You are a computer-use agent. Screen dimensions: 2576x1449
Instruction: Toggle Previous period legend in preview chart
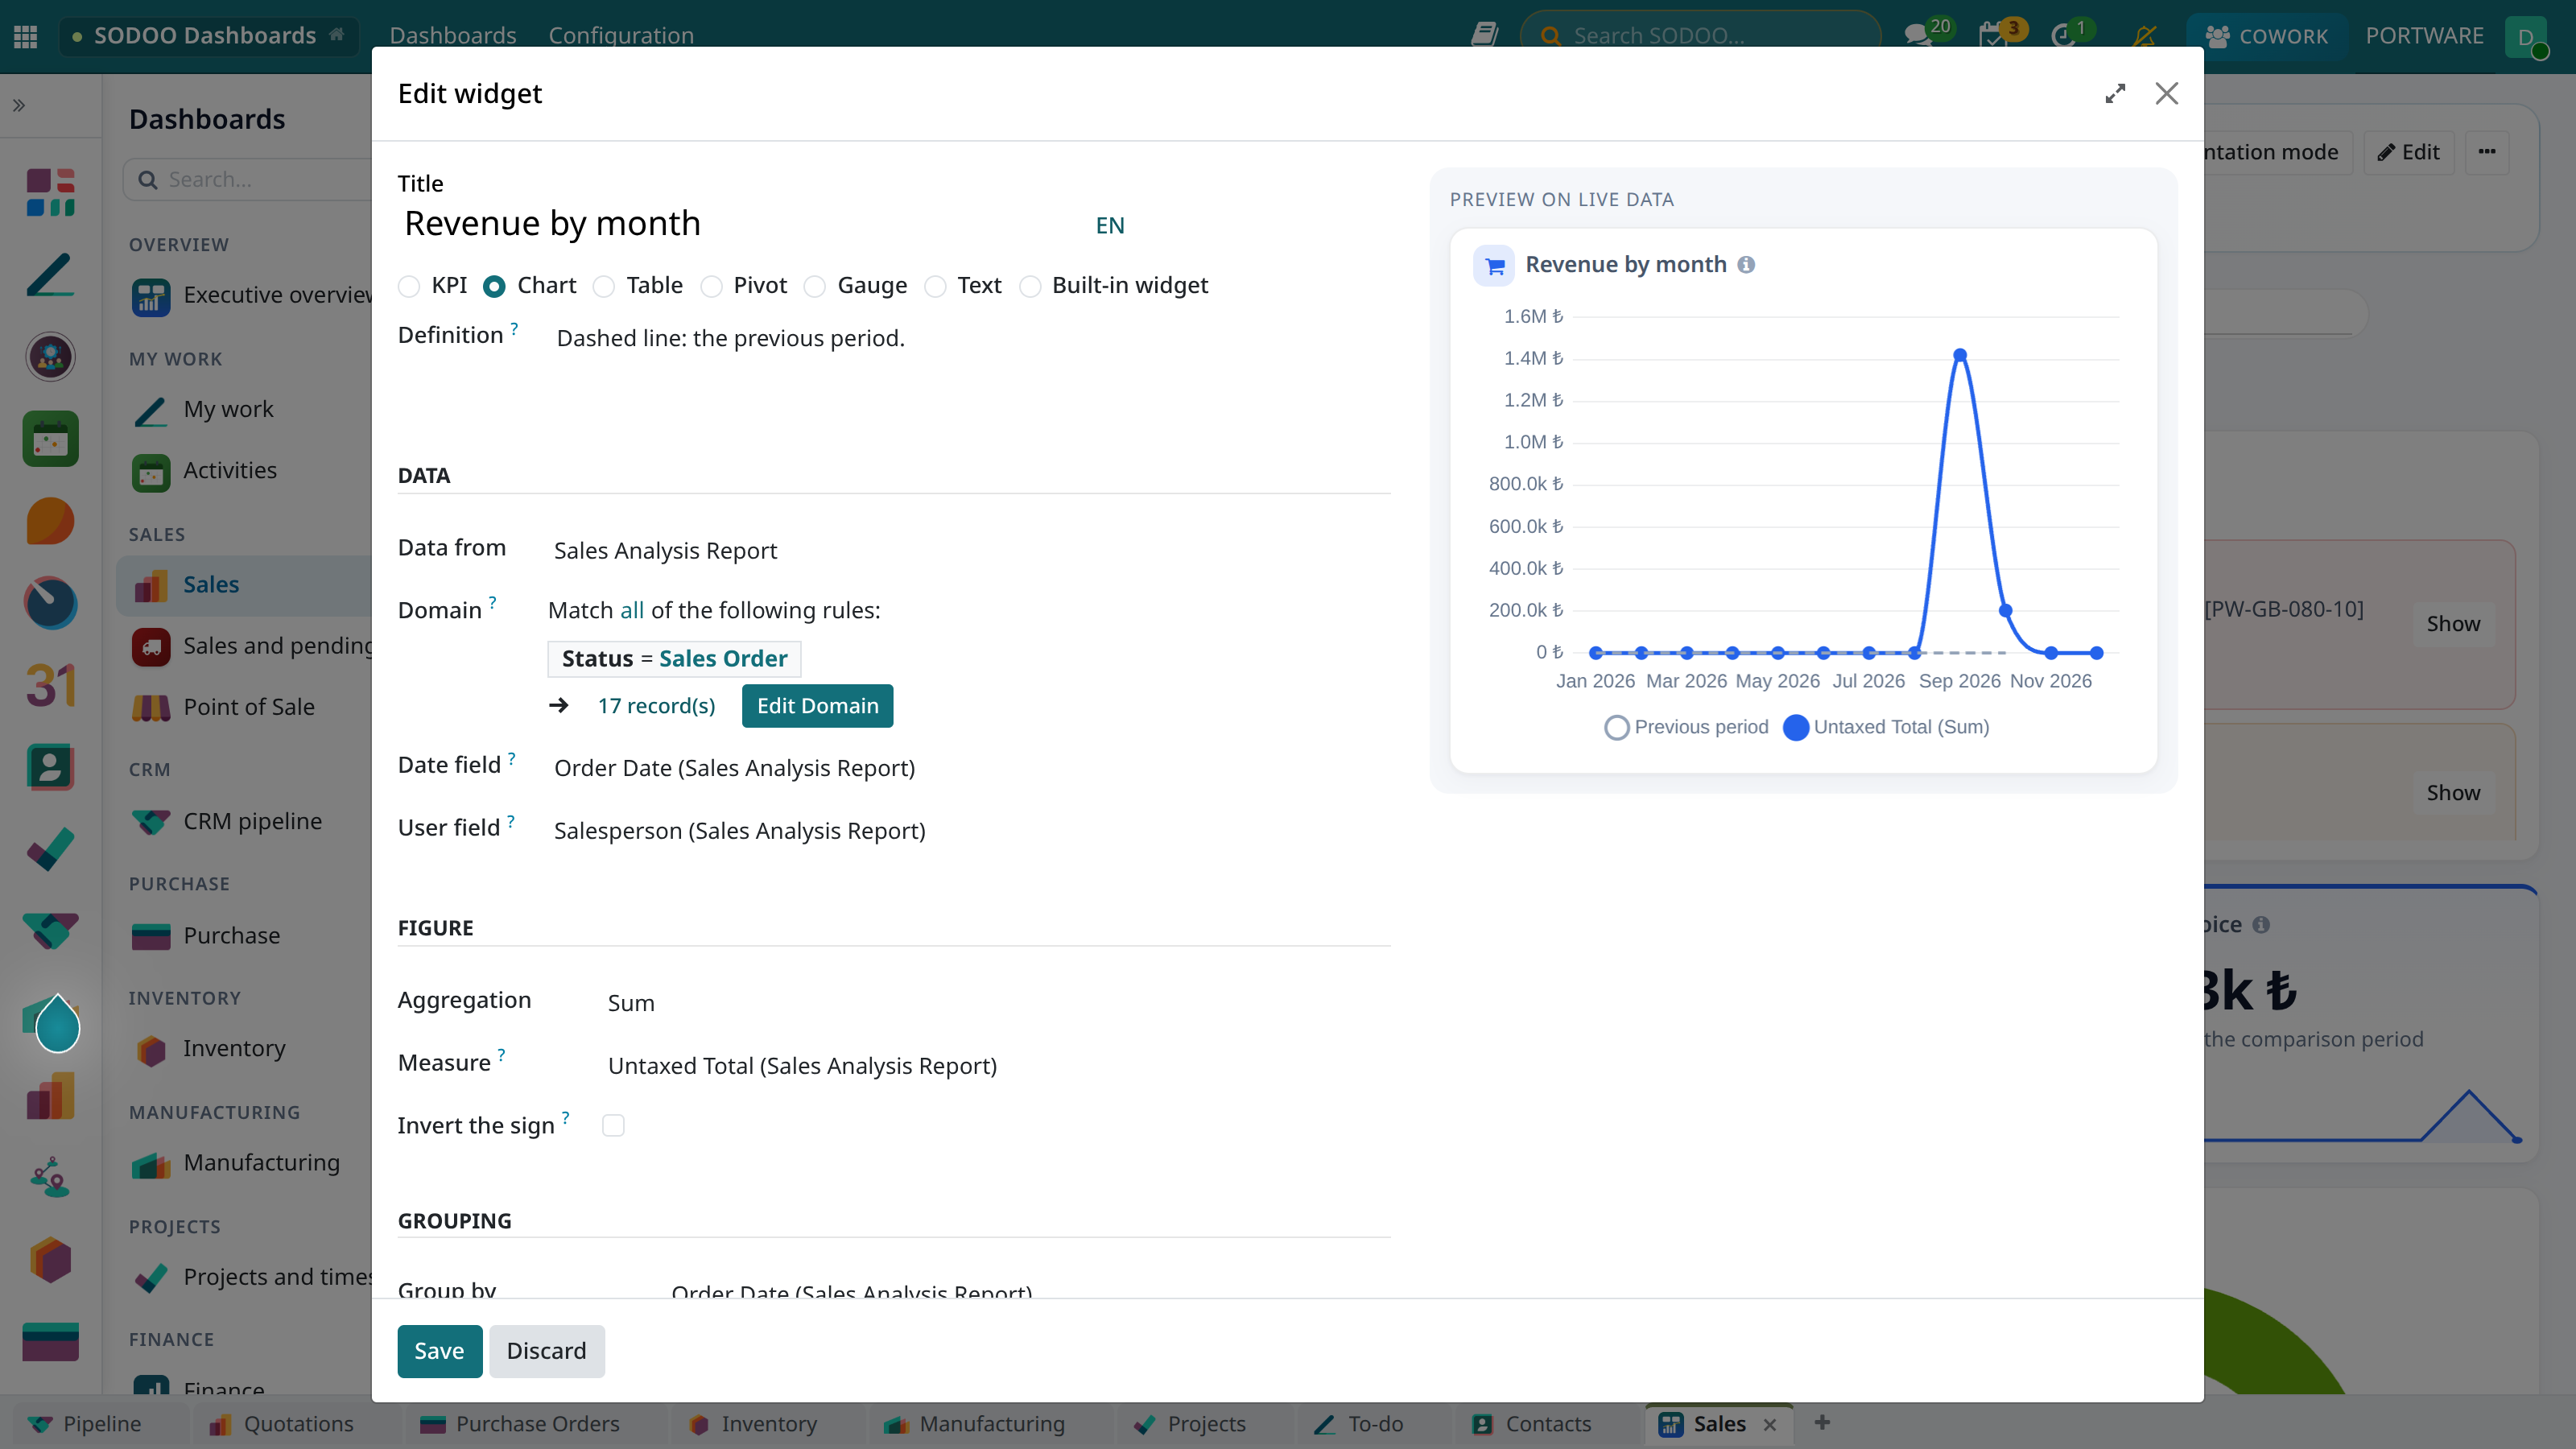click(1686, 727)
